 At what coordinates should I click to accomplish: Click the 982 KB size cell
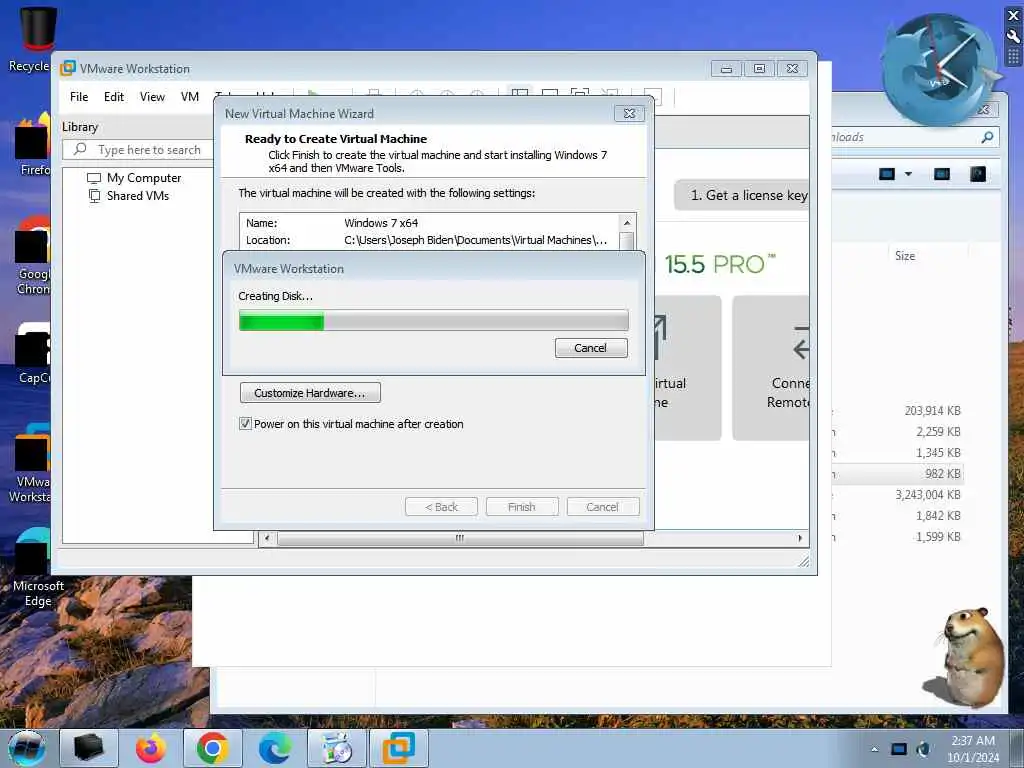pos(942,473)
